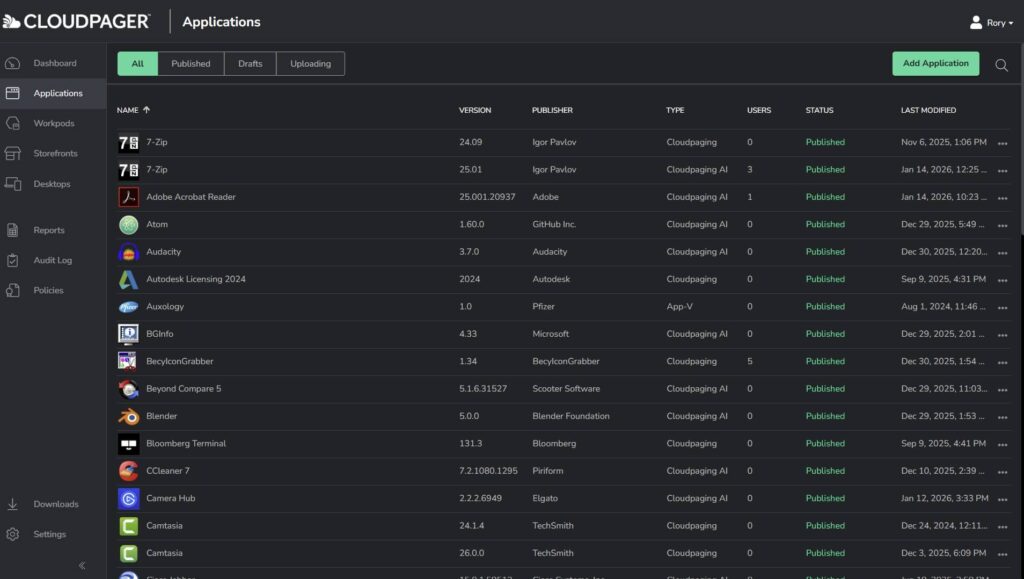Viewport: 1024px width, 579px height.
Task: Sort by the NAME column header
Action: point(133,110)
